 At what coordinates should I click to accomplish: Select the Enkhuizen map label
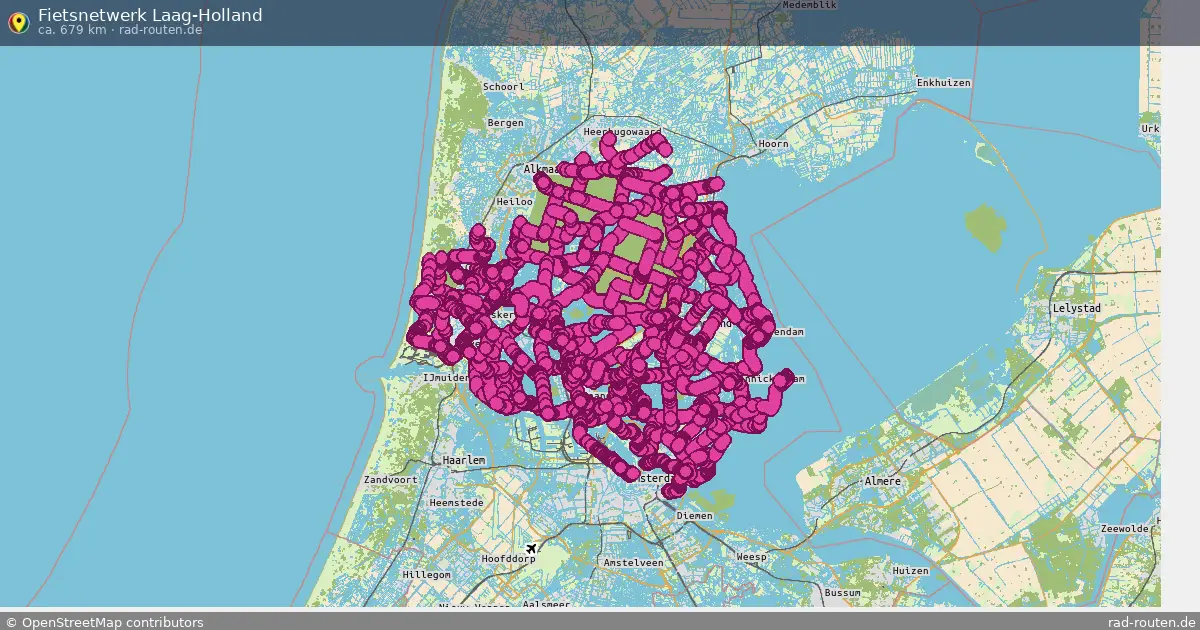tap(943, 83)
